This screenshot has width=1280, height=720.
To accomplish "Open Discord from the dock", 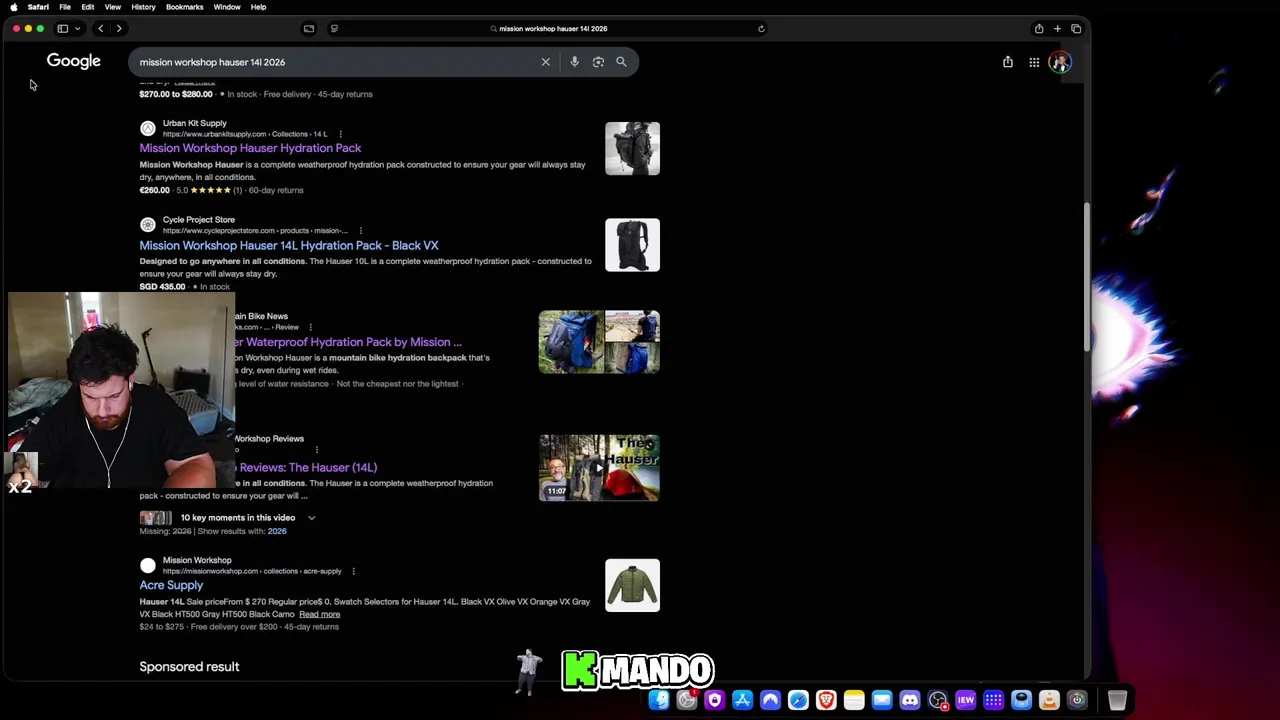I will pyautogui.click(x=910, y=700).
